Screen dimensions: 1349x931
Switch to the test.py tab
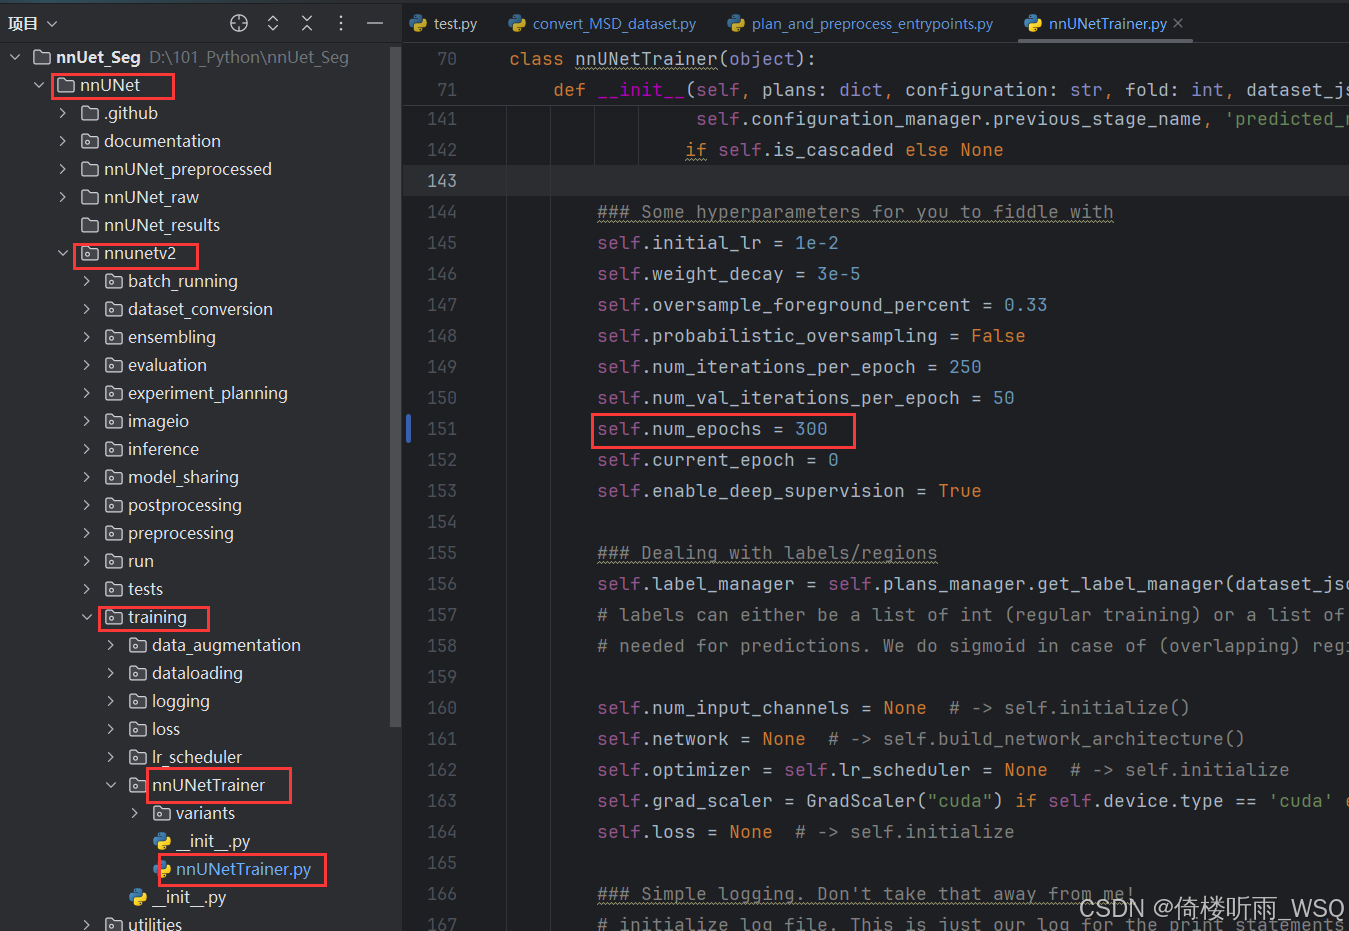pos(444,23)
